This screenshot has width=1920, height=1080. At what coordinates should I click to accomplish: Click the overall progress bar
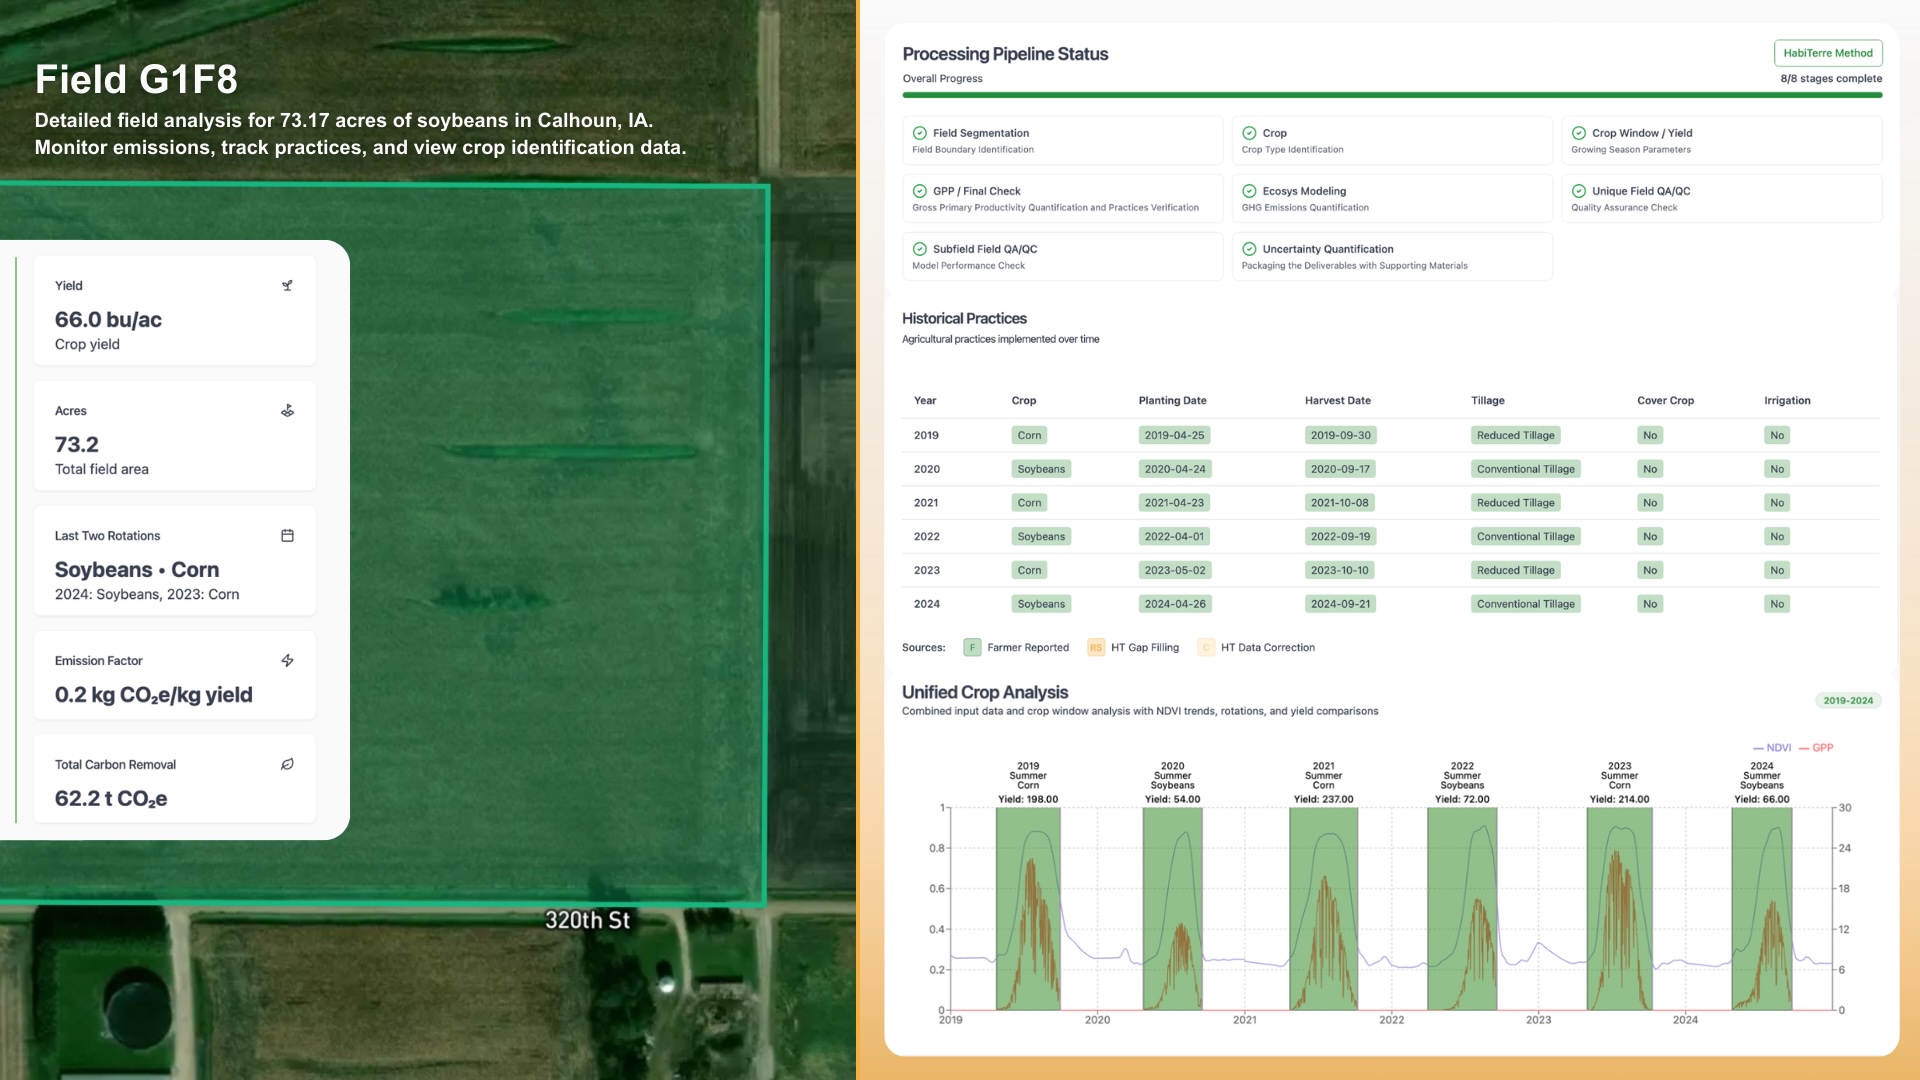tap(1391, 95)
